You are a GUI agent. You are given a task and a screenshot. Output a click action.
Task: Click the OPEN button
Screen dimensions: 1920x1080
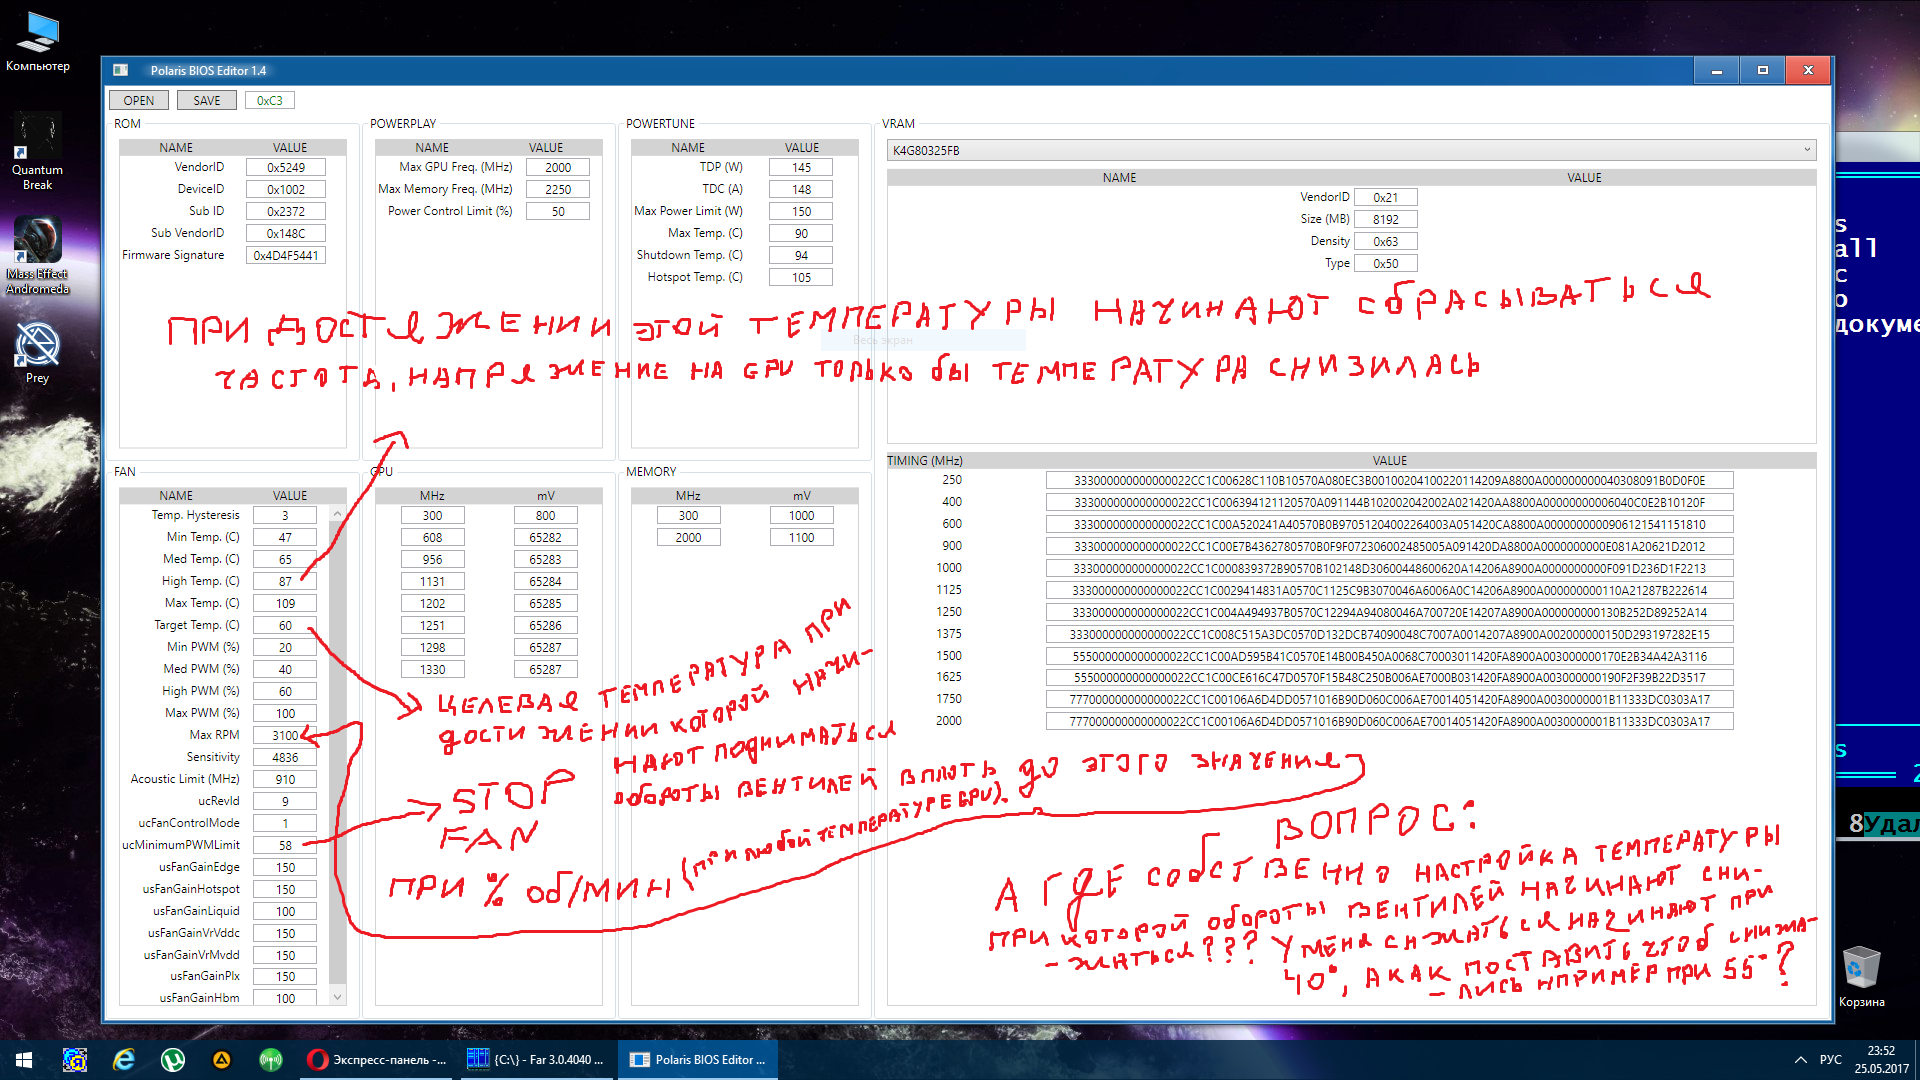(x=138, y=100)
